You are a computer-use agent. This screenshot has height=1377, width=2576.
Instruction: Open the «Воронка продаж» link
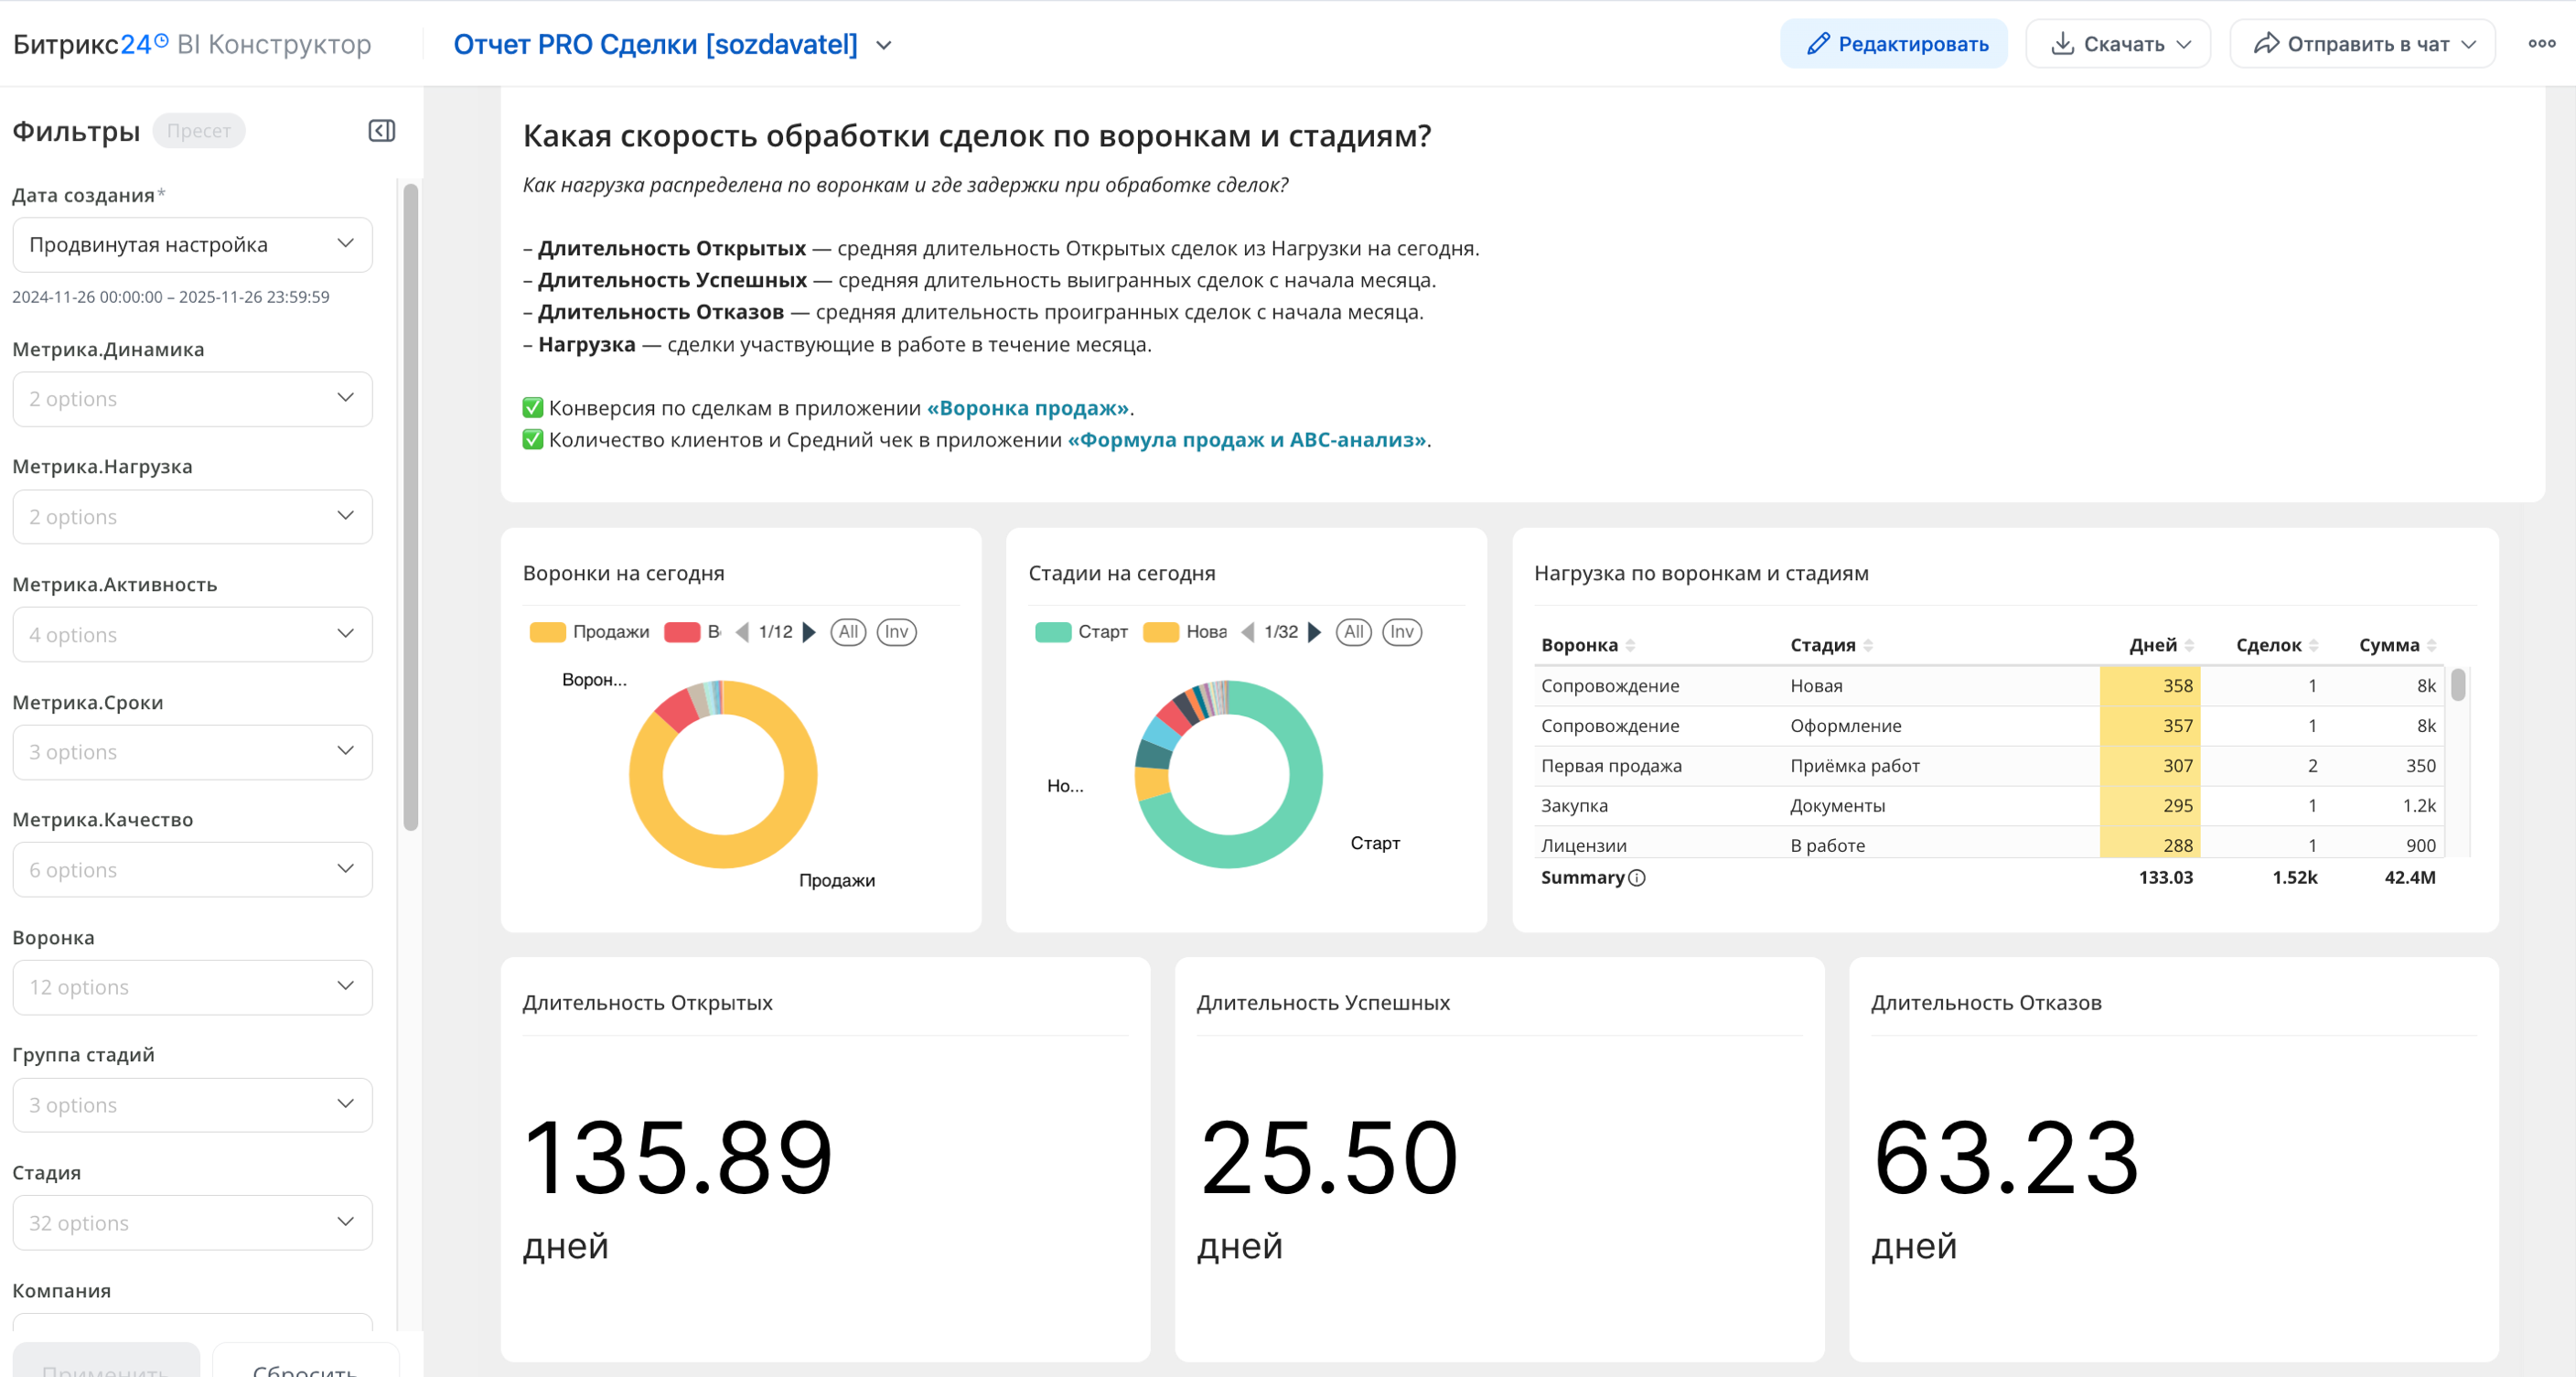coord(1027,408)
